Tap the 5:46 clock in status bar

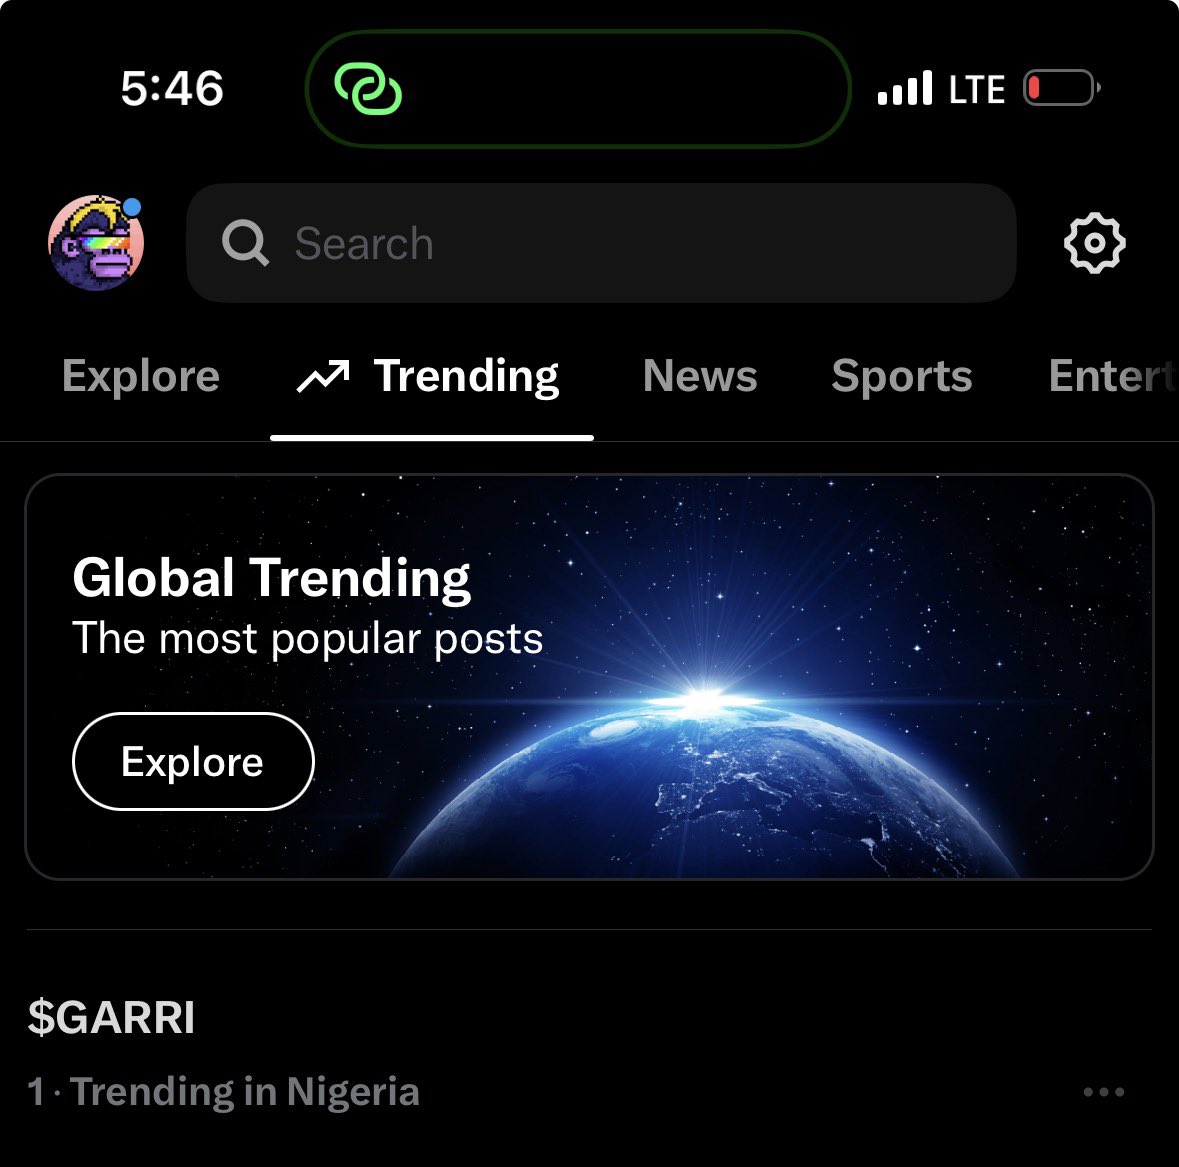172,88
